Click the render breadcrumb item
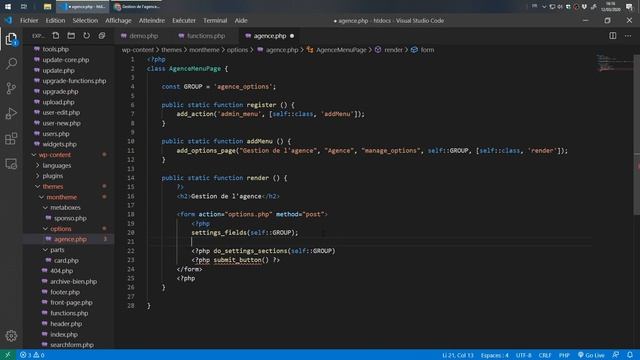Image resolution: width=640 pixels, height=360 pixels. (x=393, y=50)
